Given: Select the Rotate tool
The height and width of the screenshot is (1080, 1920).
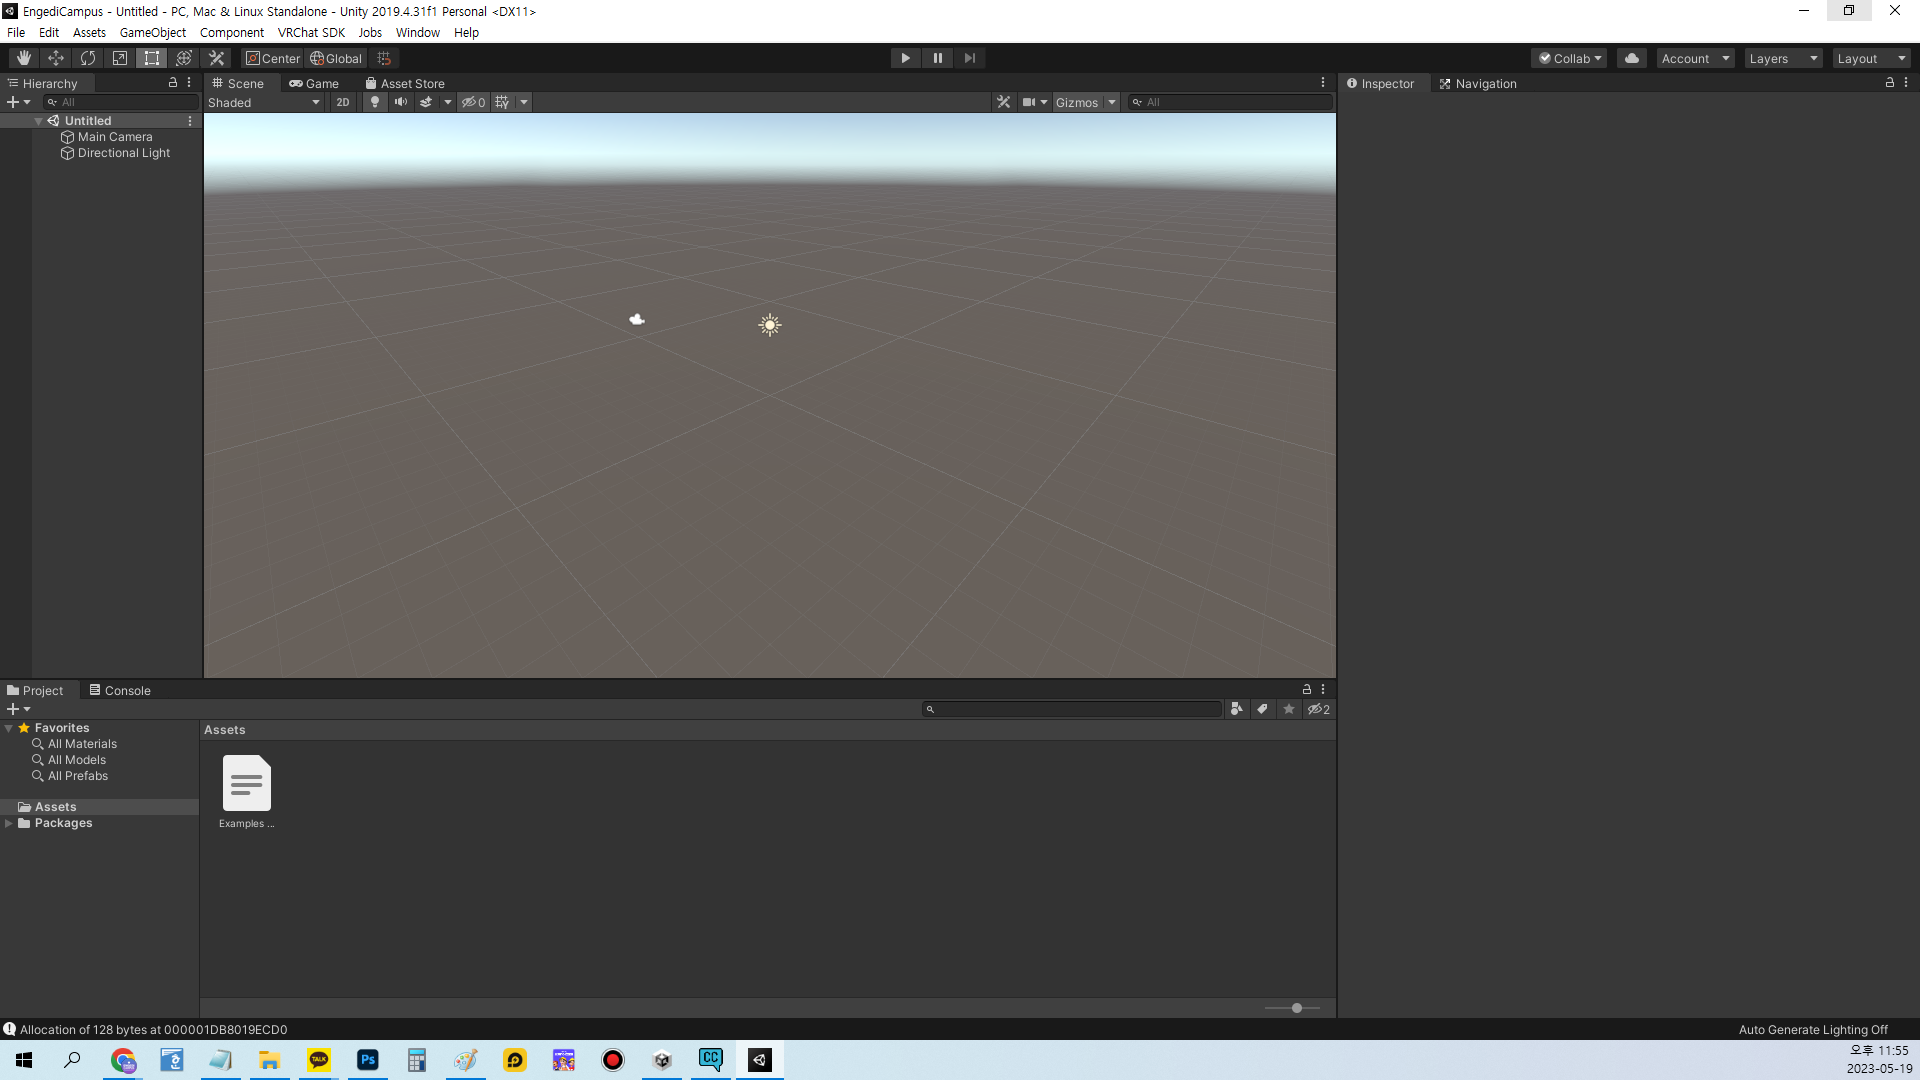Looking at the screenshot, I should (x=88, y=58).
